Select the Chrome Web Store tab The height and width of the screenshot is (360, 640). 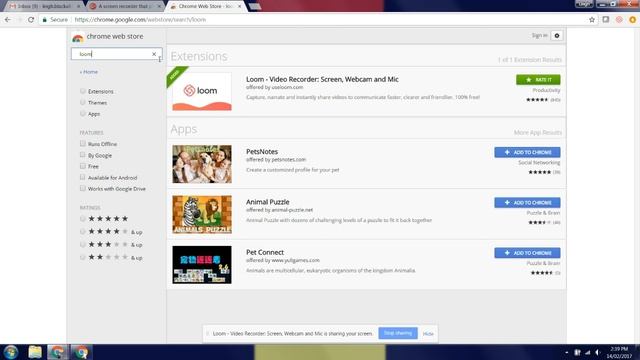click(204, 6)
